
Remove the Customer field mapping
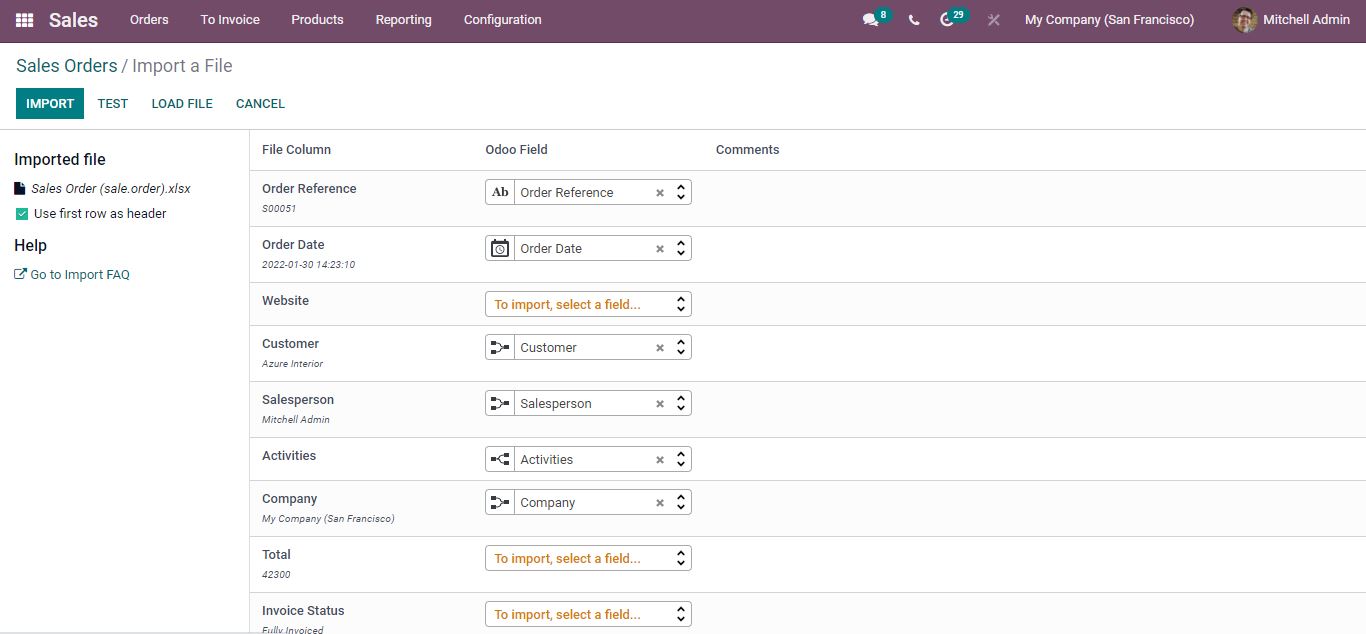(660, 348)
